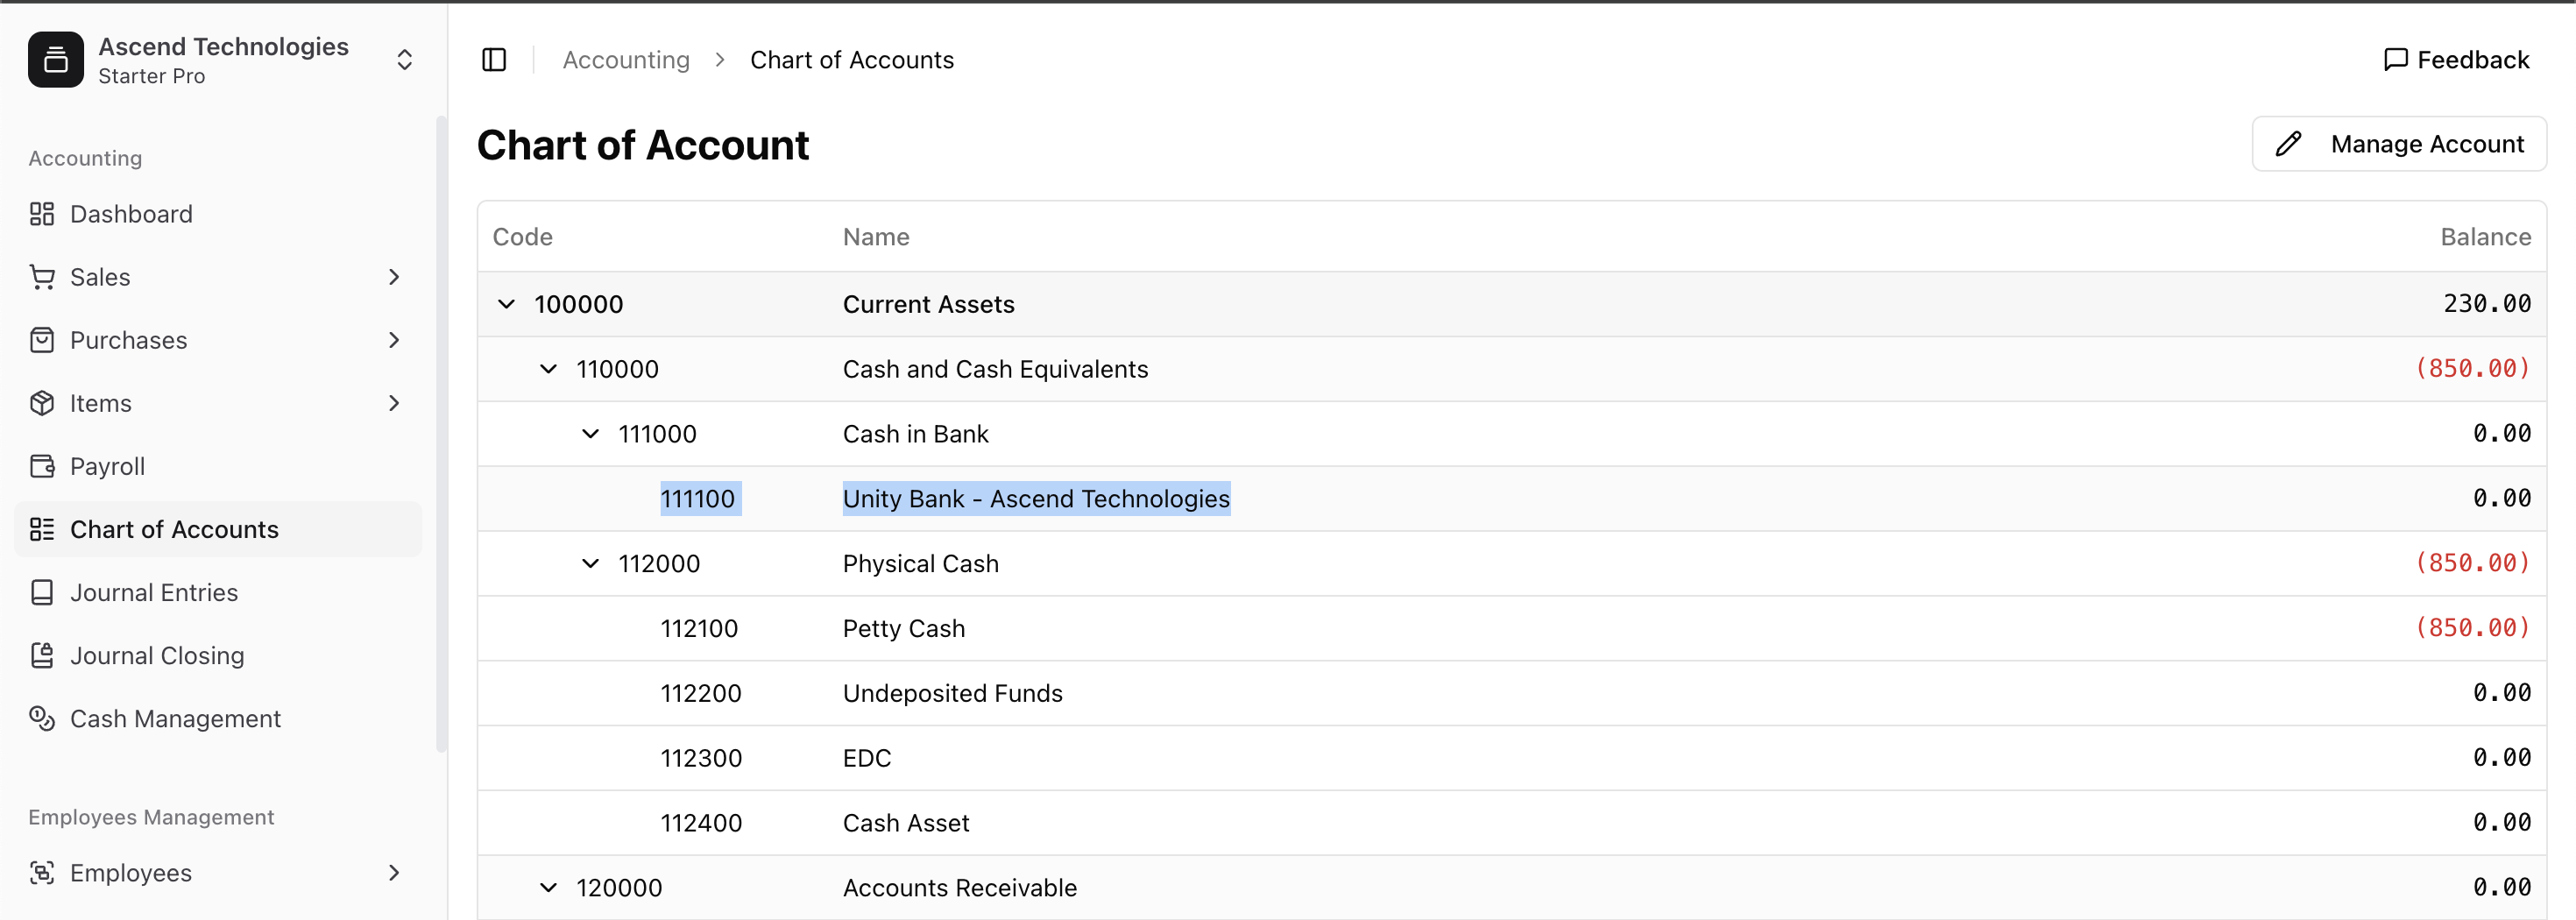Image resolution: width=2576 pixels, height=920 pixels.
Task: Click the Manage Account button
Action: (2399, 144)
